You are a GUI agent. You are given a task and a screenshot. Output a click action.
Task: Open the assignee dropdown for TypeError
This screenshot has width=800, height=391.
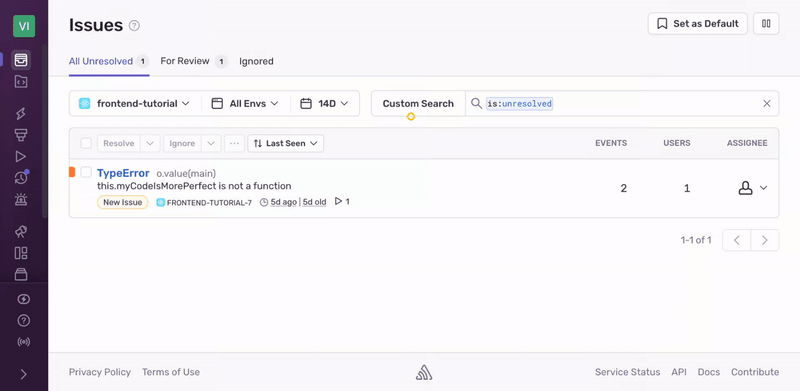pos(753,188)
